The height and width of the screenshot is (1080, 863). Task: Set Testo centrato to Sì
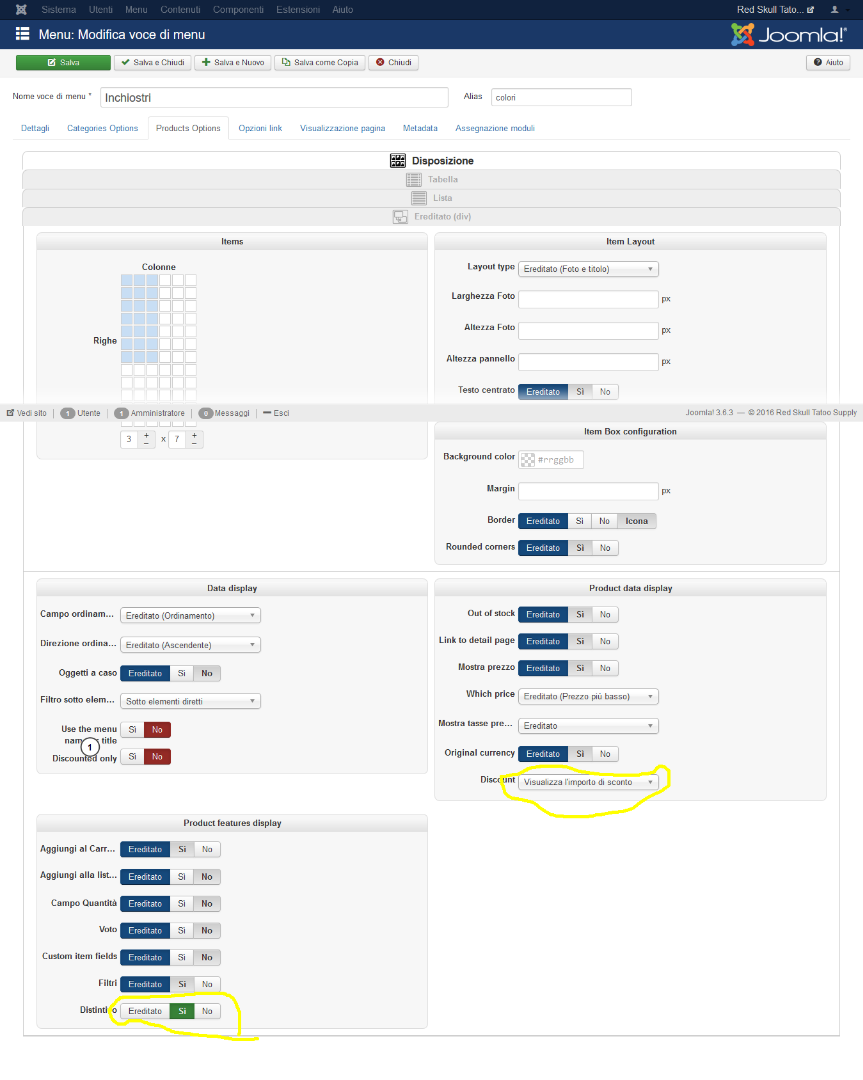point(580,392)
